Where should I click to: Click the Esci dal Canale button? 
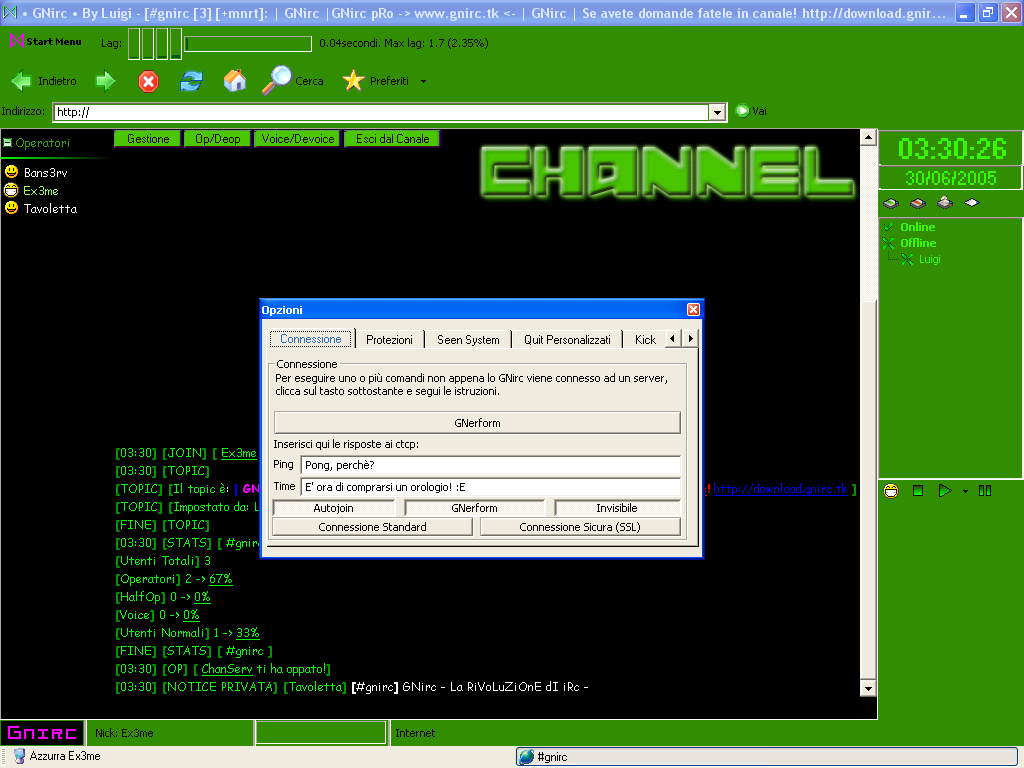[x=392, y=139]
